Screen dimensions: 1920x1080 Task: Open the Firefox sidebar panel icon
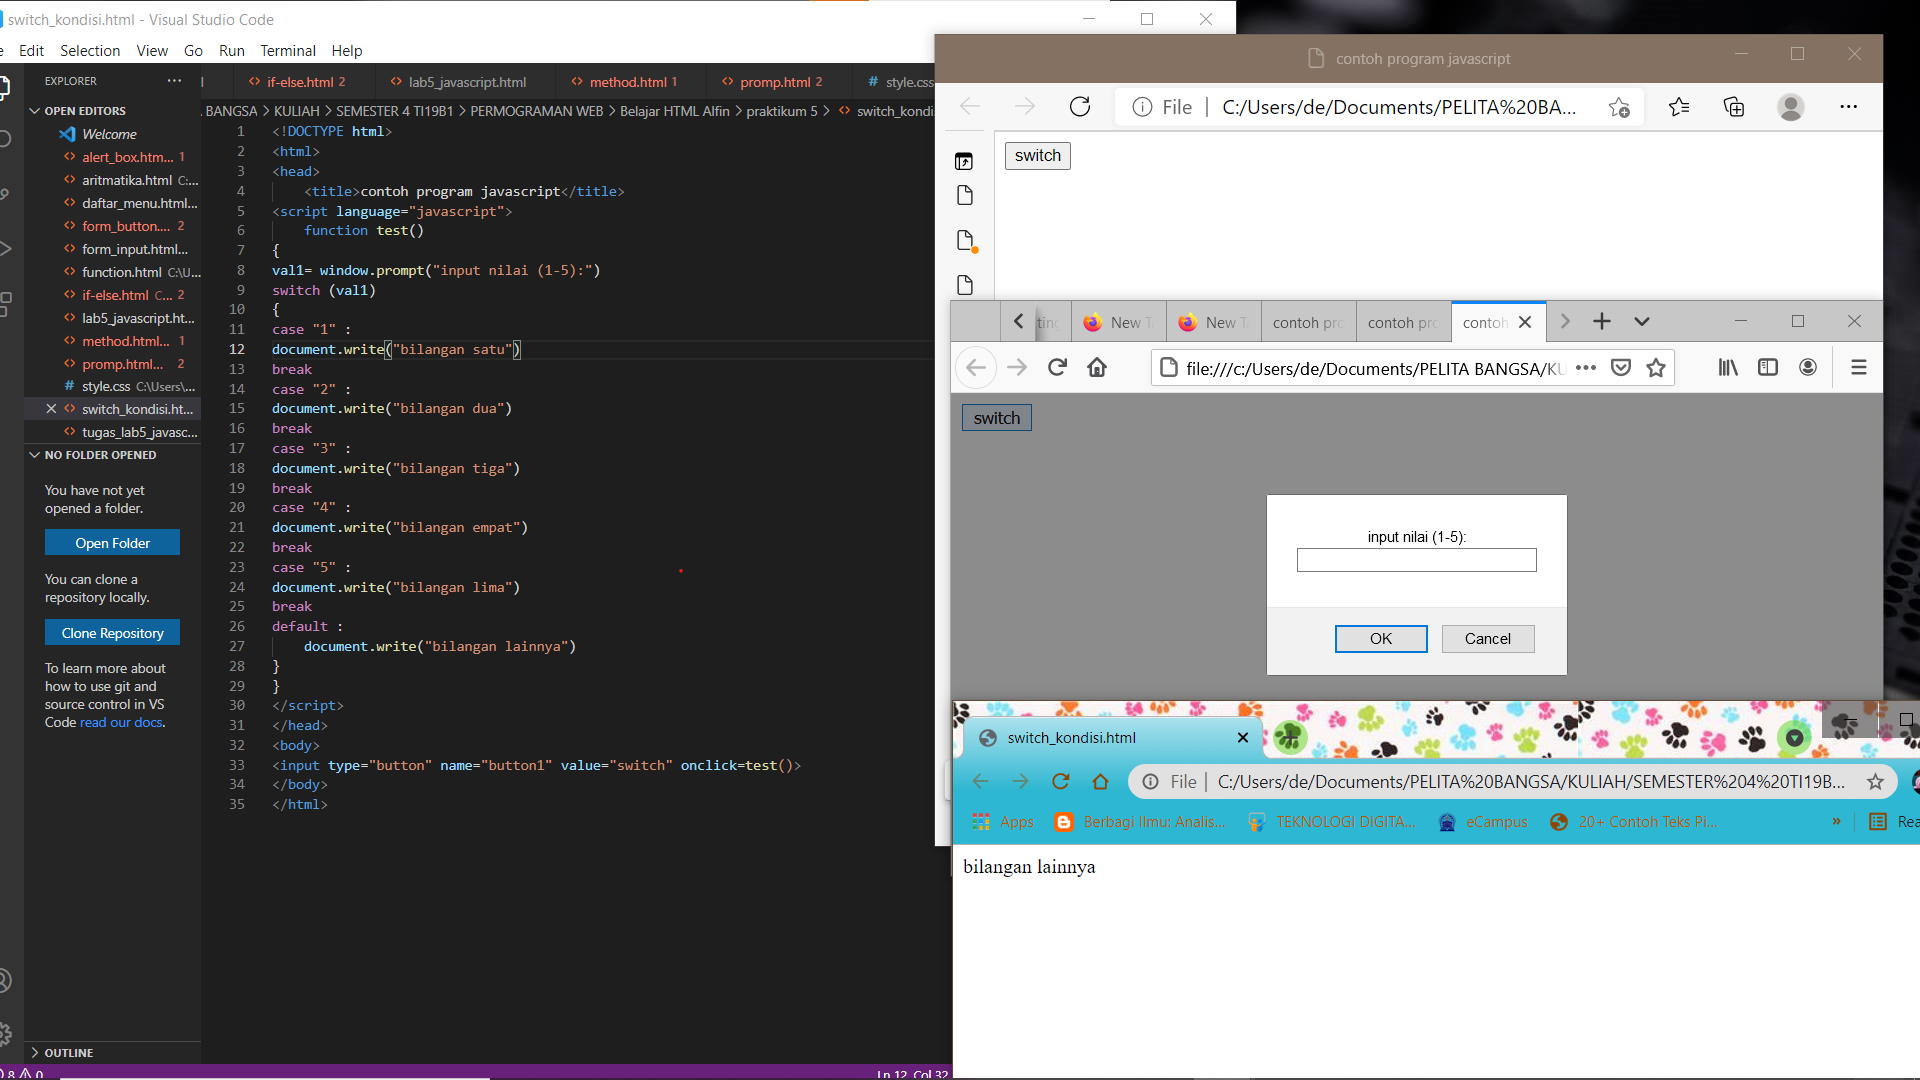click(x=1768, y=367)
